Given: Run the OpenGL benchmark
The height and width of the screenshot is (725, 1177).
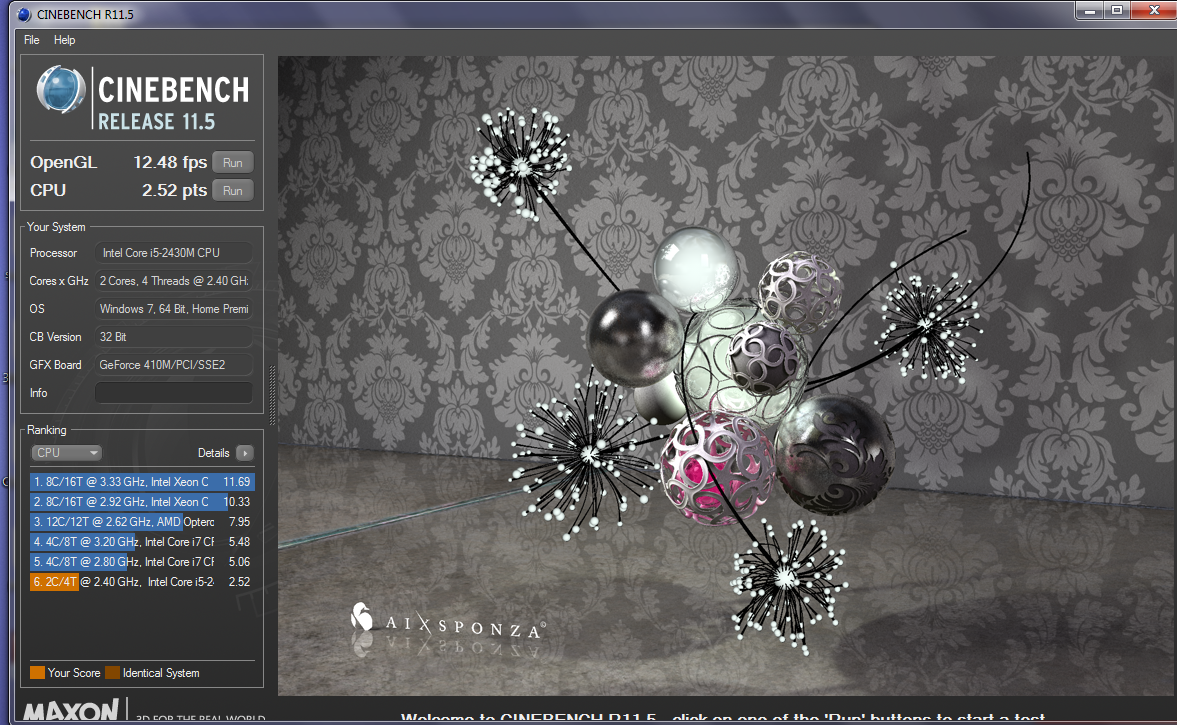Looking at the screenshot, I should [x=233, y=163].
